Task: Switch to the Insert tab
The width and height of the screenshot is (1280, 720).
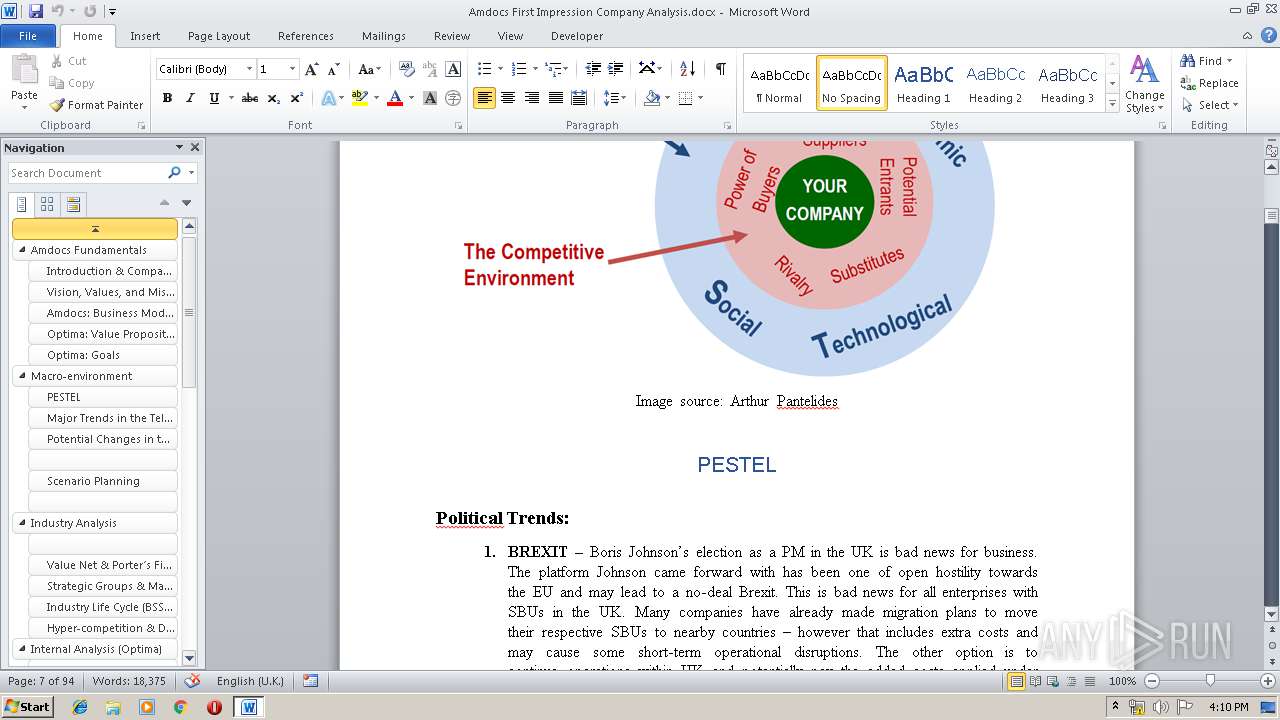Action: (x=145, y=36)
